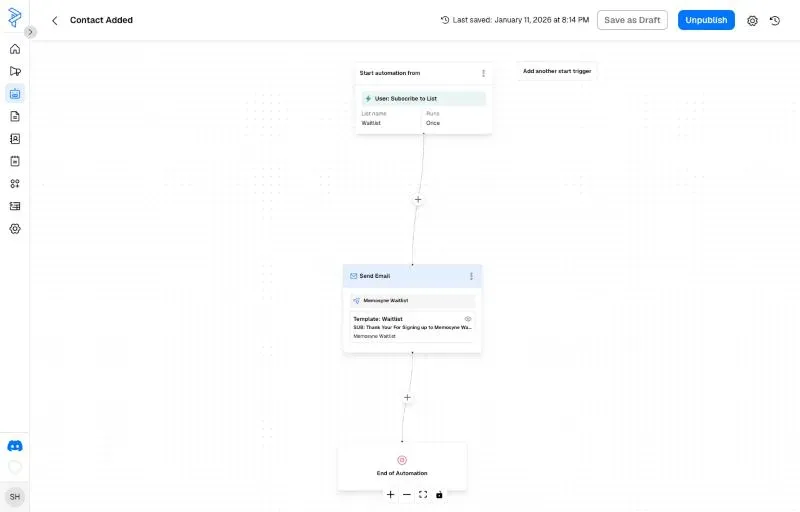Click the Once runs value
Image resolution: width=800 pixels, height=512 pixels.
433,123
